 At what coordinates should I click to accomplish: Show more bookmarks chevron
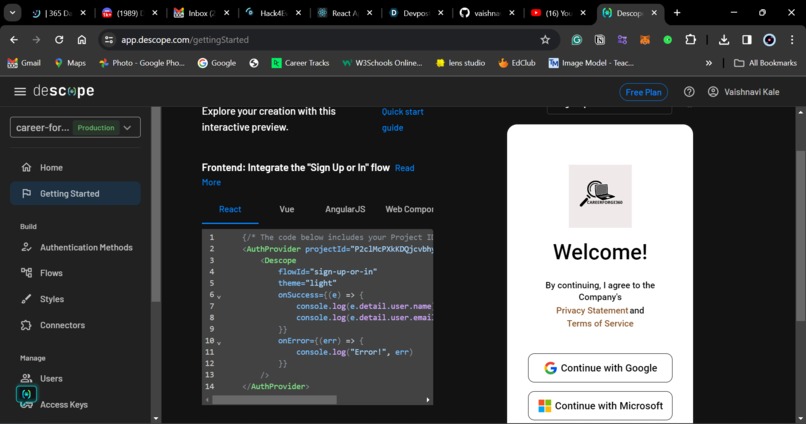point(709,63)
